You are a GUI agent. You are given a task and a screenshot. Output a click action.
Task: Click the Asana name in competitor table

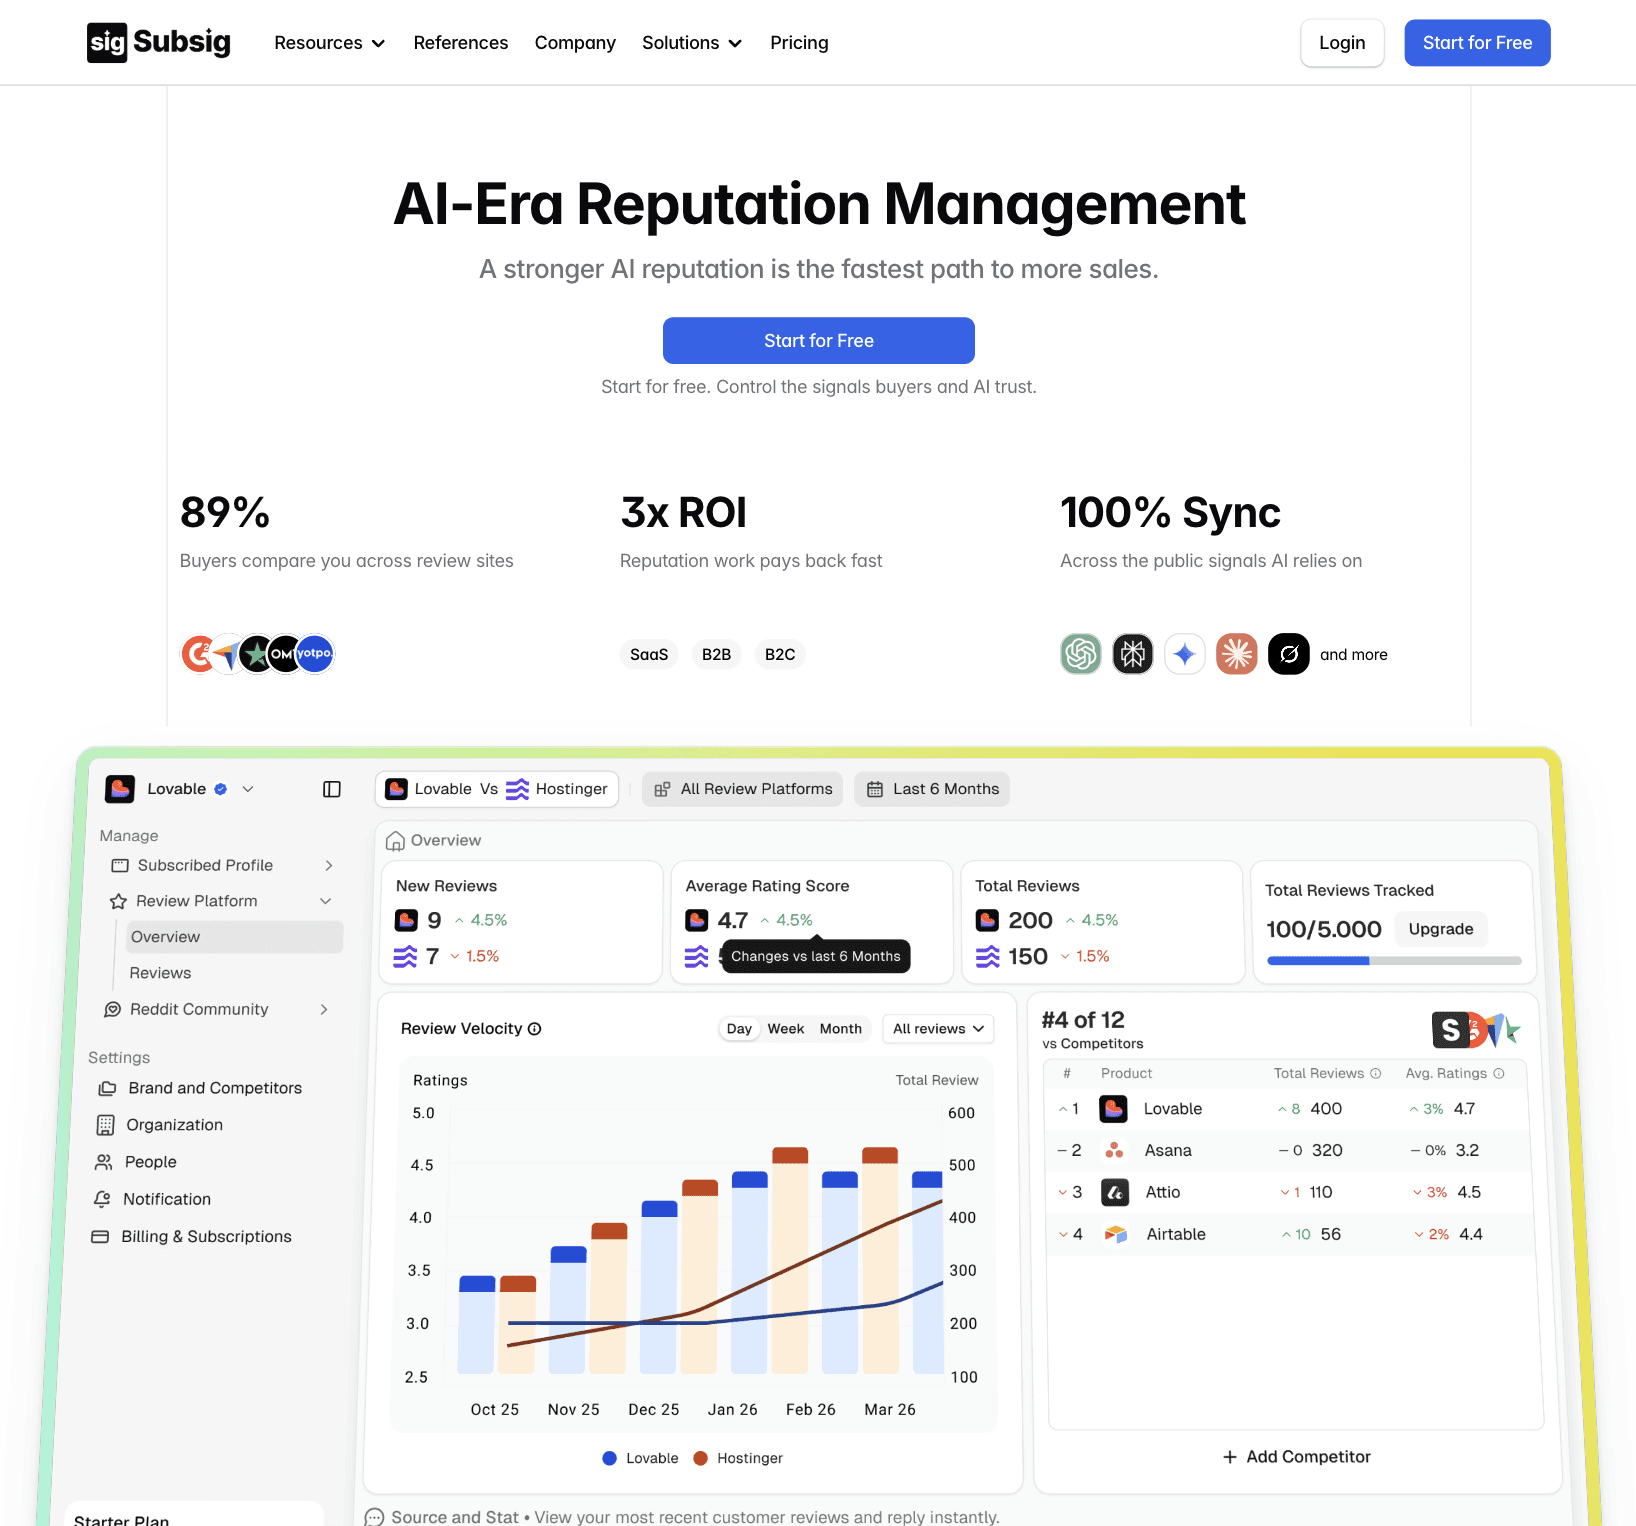(x=1168, y=1150)
